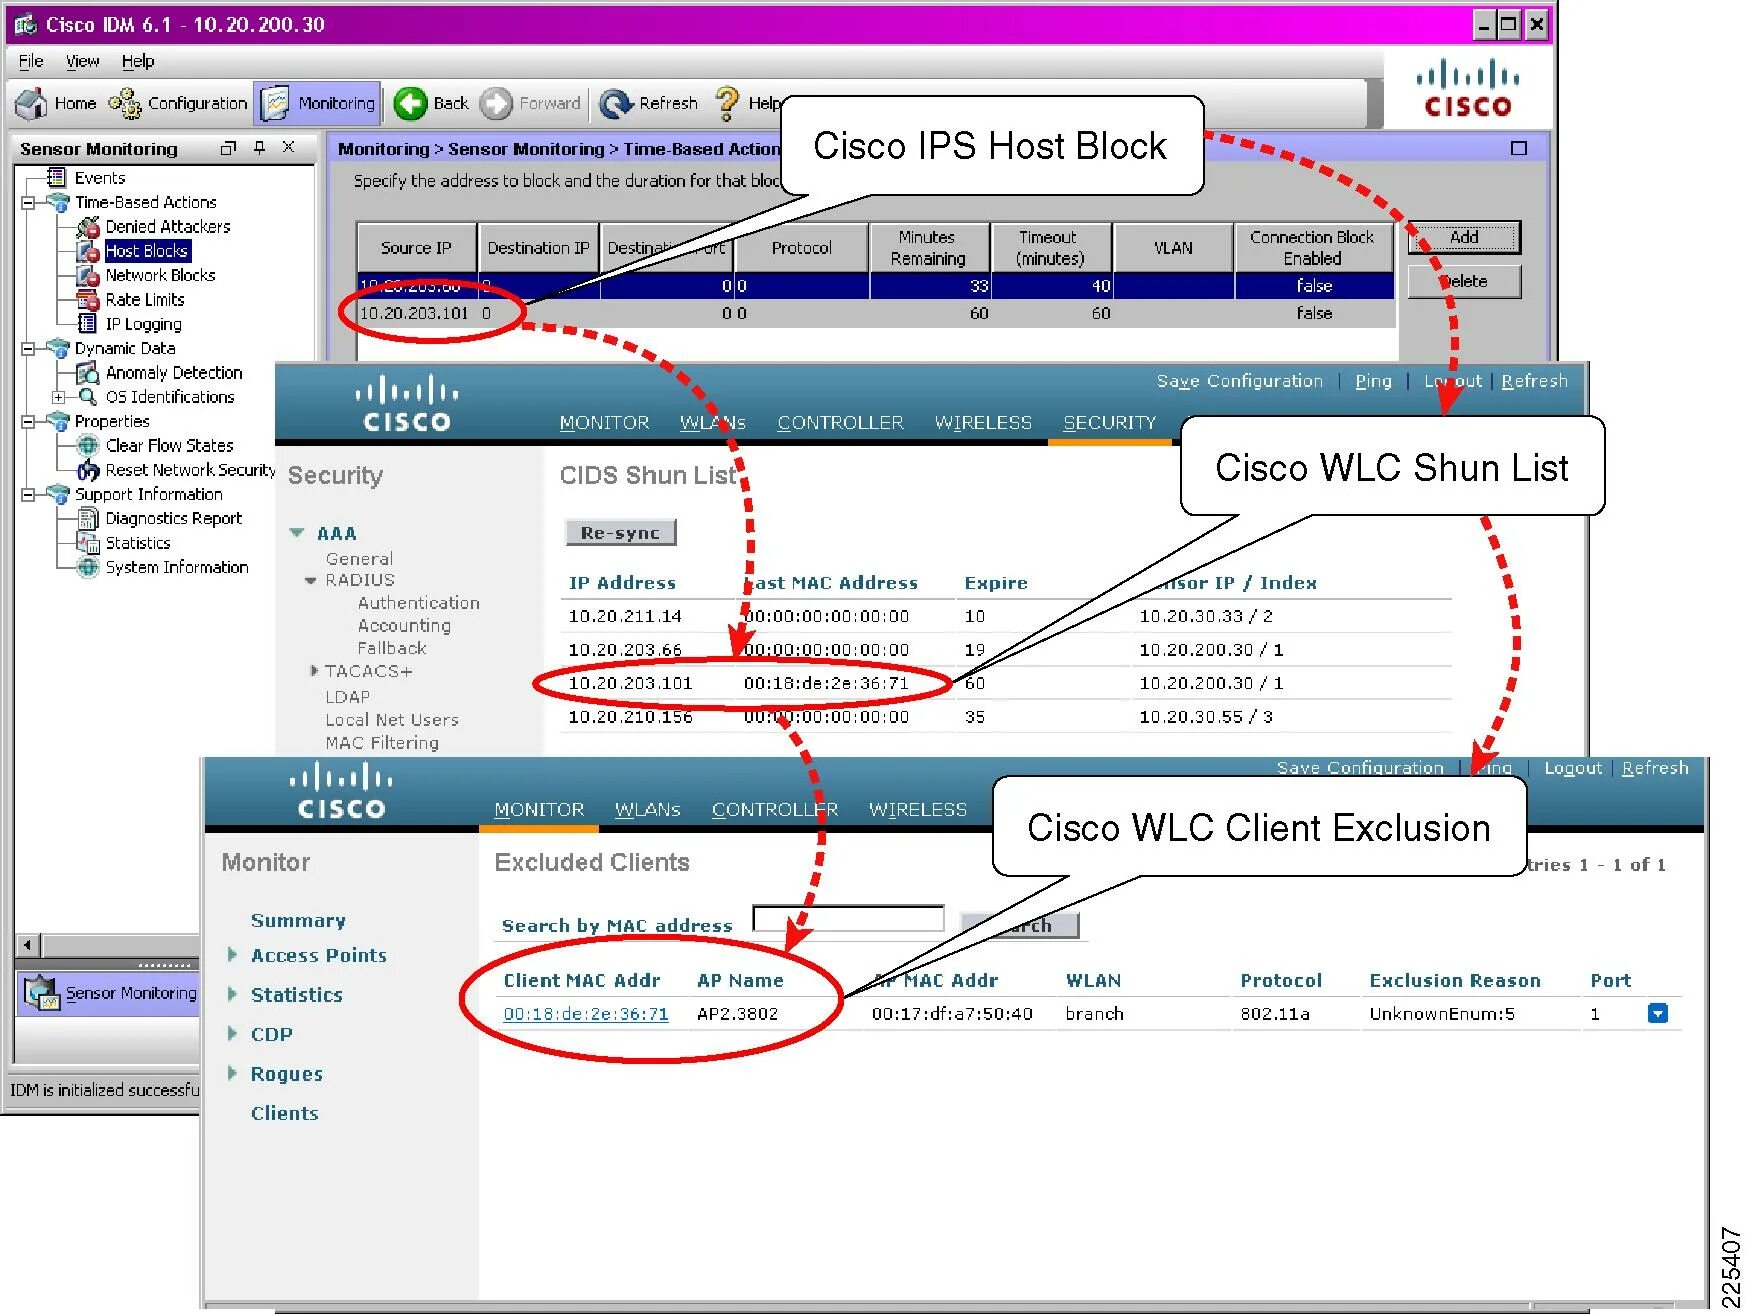Select the 10.20.203.101 host block row
The width and height of the screenshot is (1746, 1314).
[x=875, y=313]
